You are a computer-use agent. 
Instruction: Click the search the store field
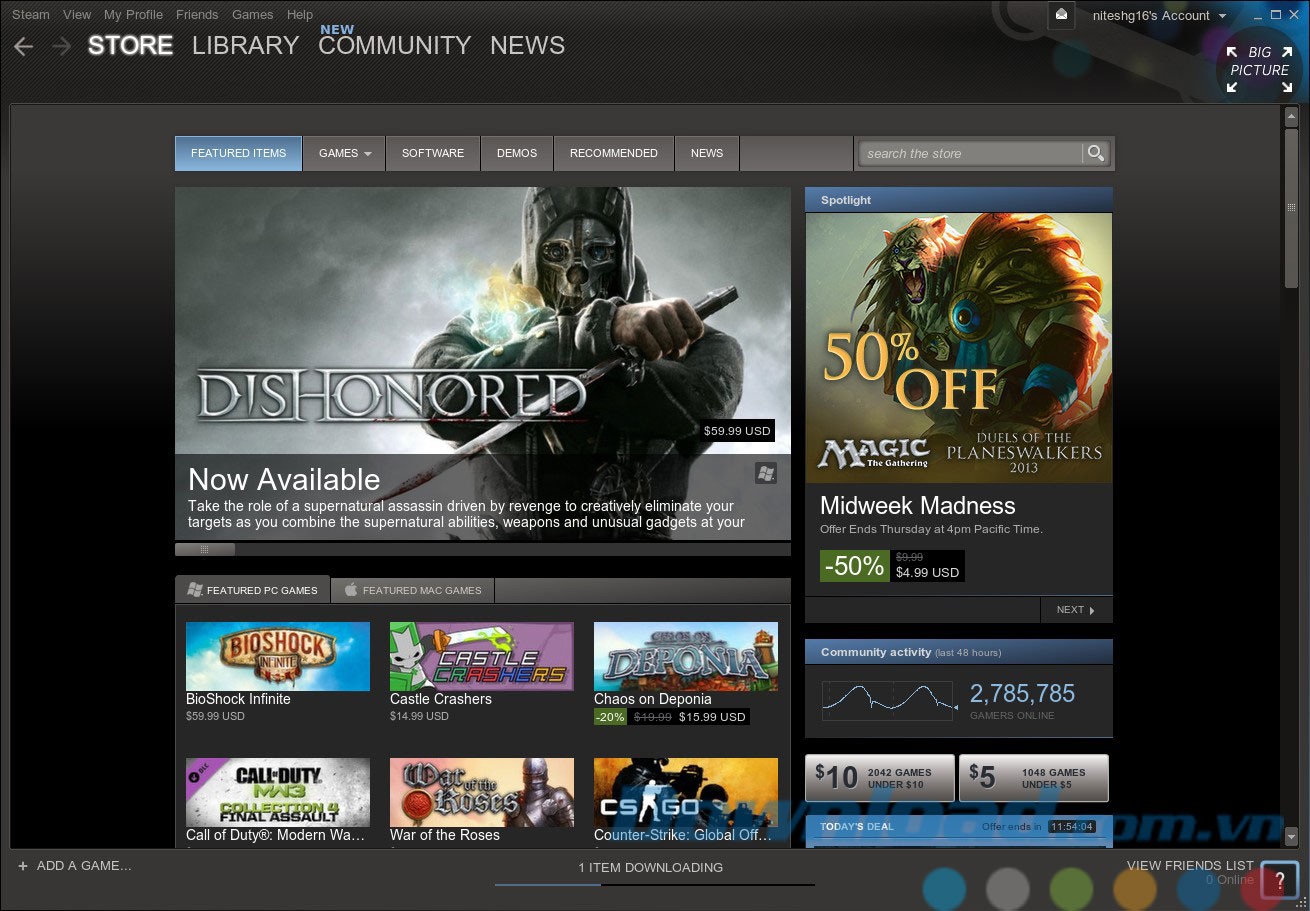pyautogui.click(x=970, y=153)
